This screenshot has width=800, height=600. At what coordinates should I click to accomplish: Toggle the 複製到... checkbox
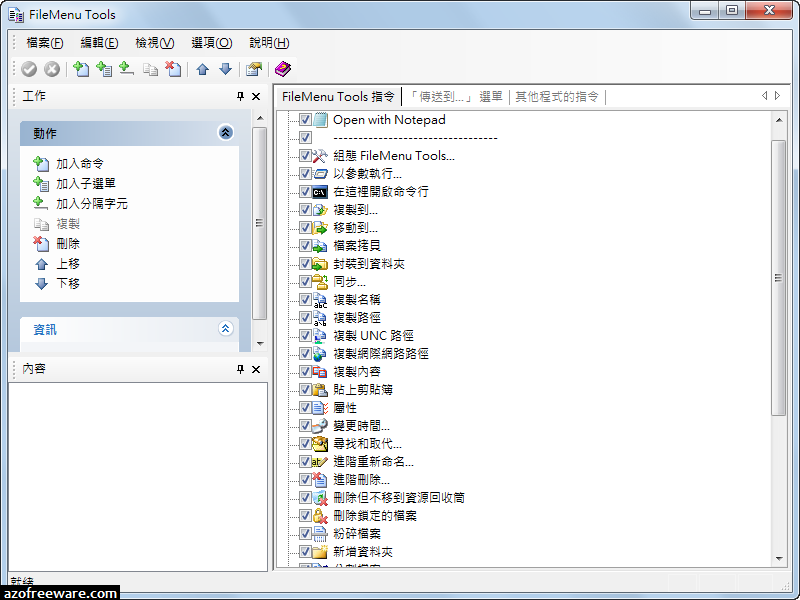tap(305, 210)
